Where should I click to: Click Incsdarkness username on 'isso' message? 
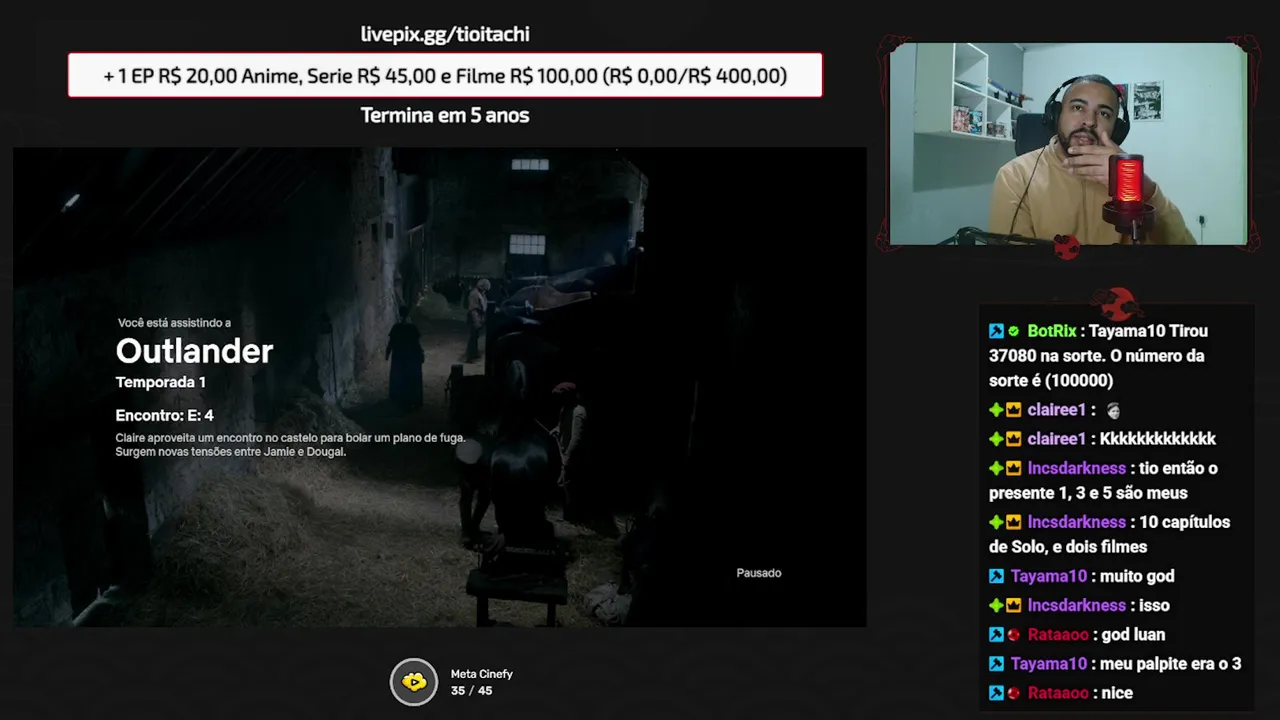[1076, 605]
